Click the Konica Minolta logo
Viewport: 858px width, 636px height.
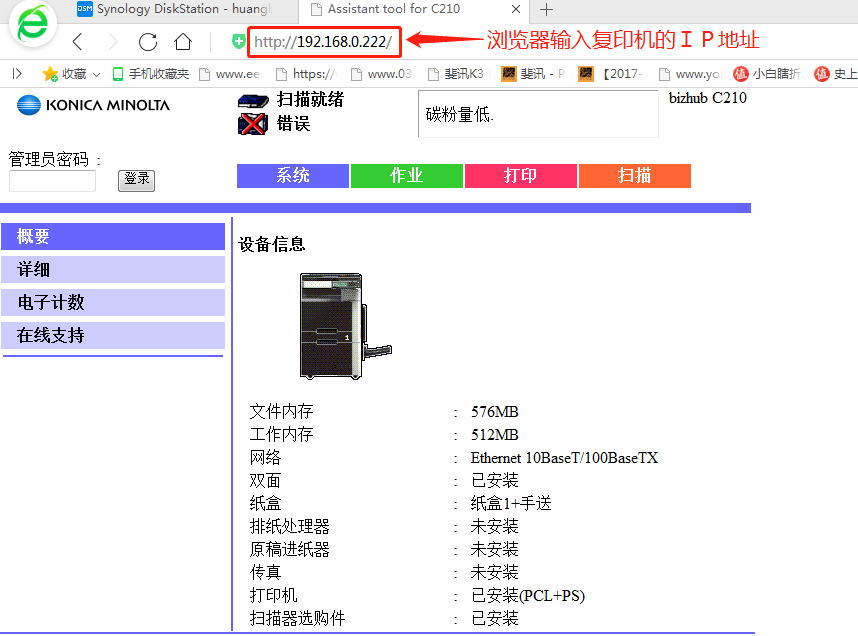point(94,105)
